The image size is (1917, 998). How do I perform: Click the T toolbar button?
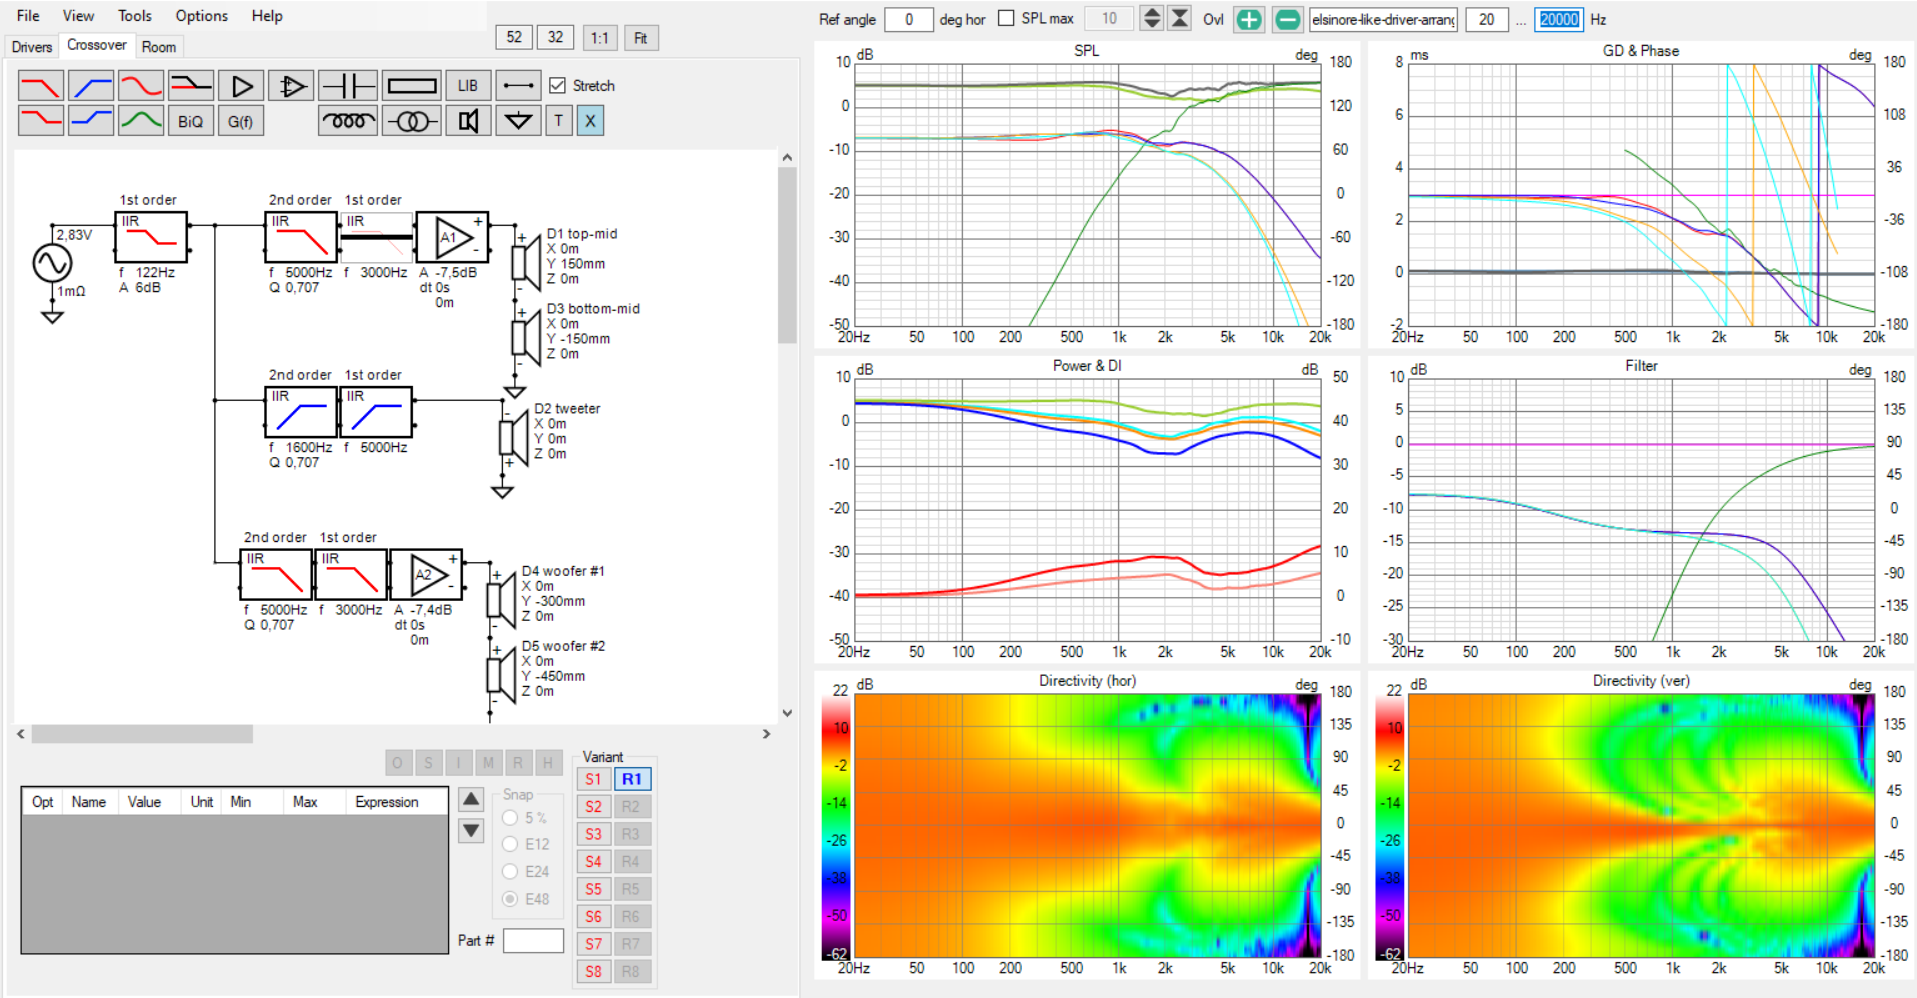coord(559,121)
